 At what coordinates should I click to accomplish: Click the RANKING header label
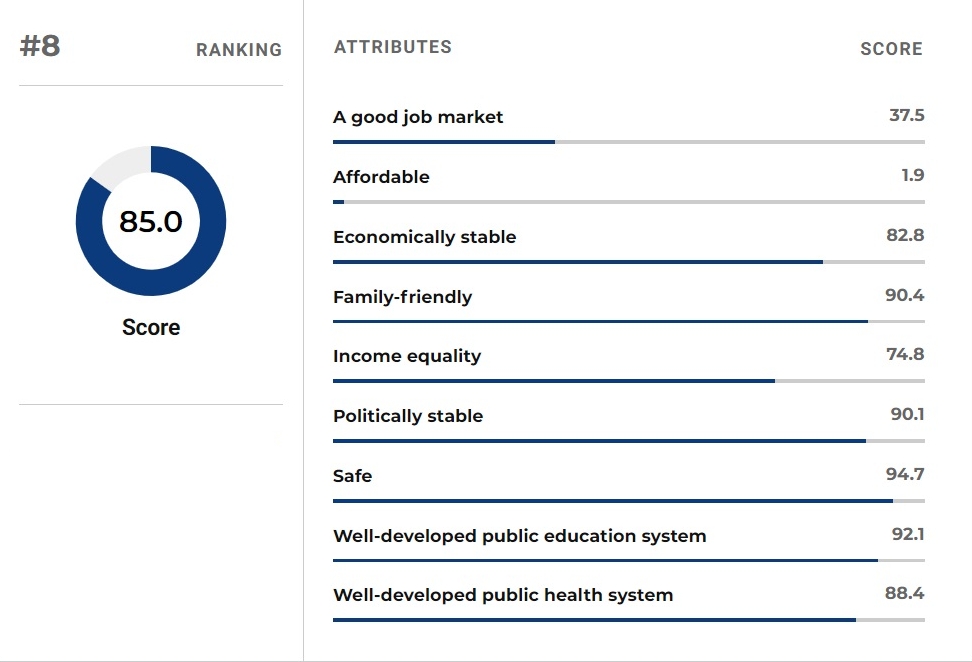click(x=239, y=50)
